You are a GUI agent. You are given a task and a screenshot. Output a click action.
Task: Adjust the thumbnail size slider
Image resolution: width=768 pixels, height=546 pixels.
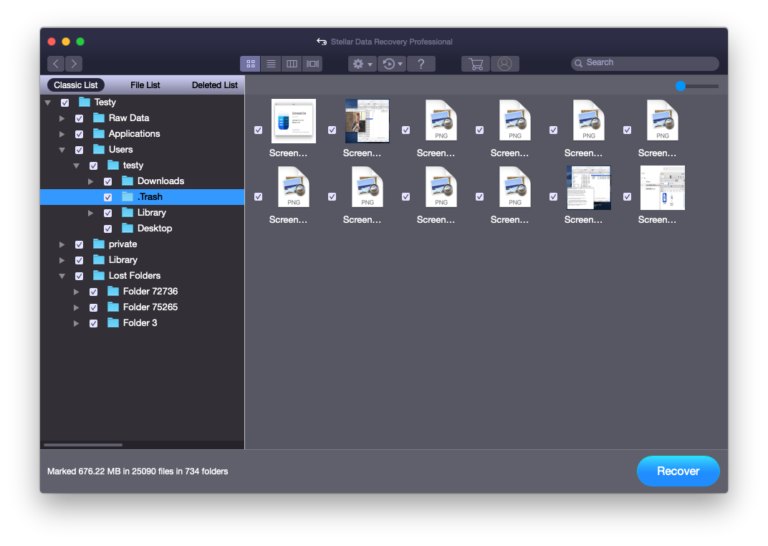[x=680, y=86]
